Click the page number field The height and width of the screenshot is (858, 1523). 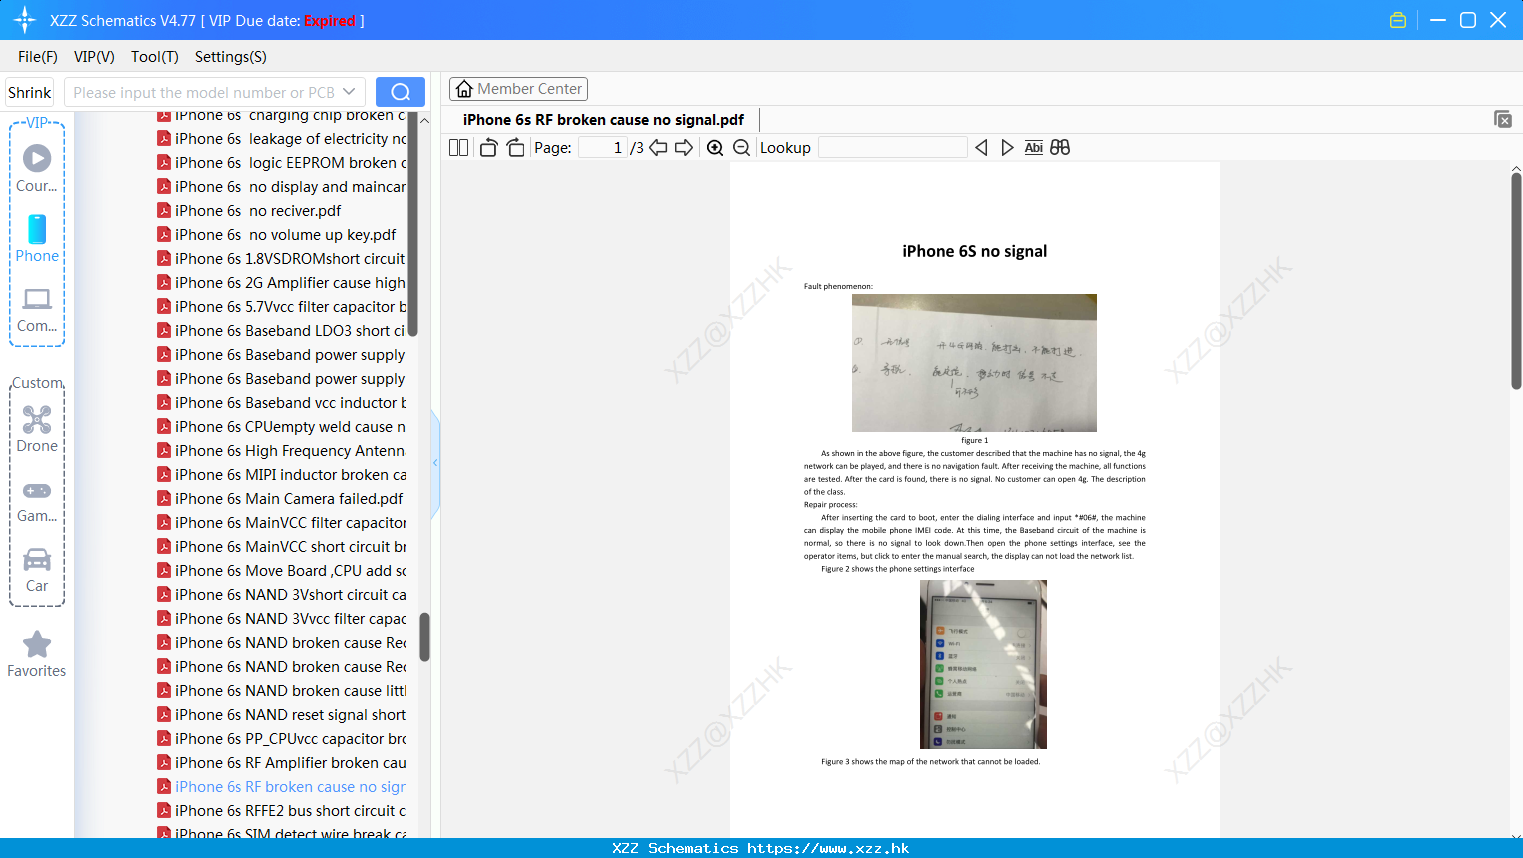click(x=603, y=147)
